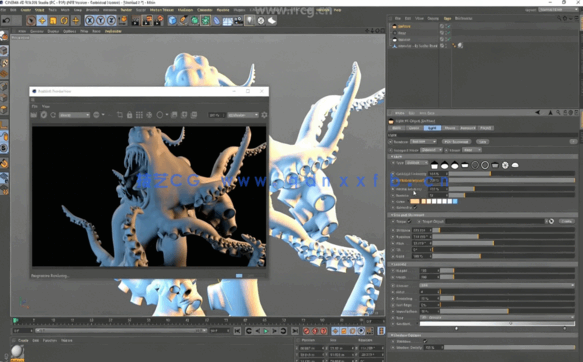The width and height of the screenshot is (583, 362).
Task: Click the ring-shaped light type icon
Action: (x=485, y=165)
